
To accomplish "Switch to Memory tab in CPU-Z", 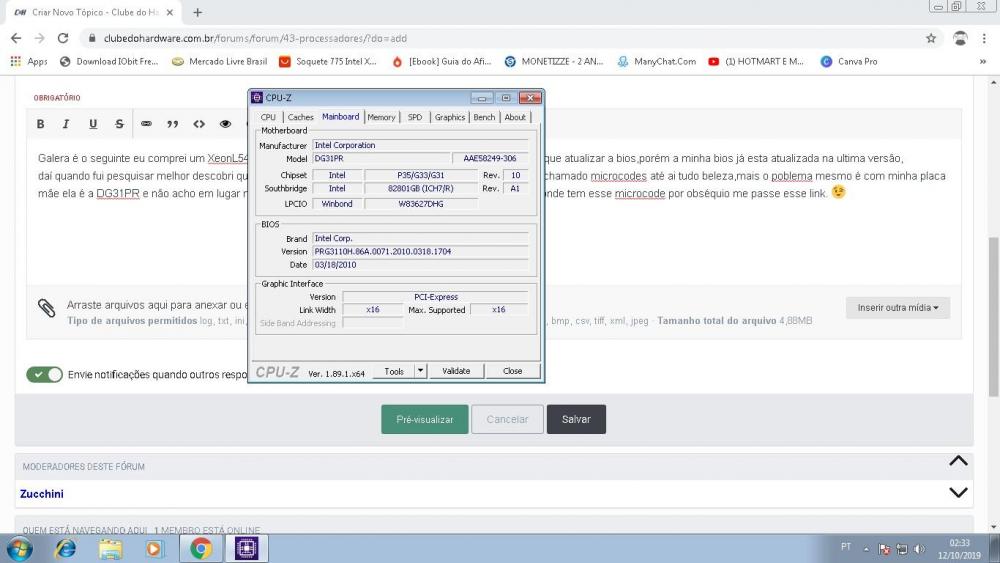I will (381, 117).
